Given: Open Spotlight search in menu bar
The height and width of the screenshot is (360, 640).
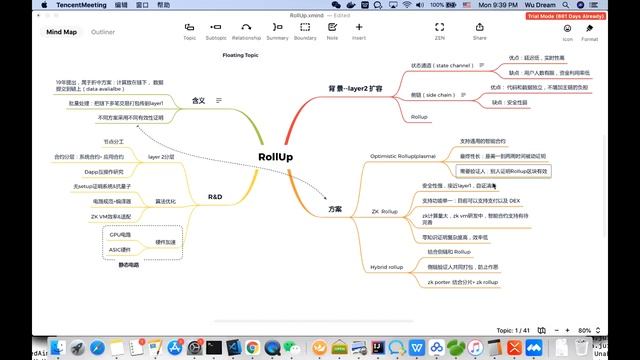Looking at the screenshot, I should pyautogui.click(x=565, y=5).
